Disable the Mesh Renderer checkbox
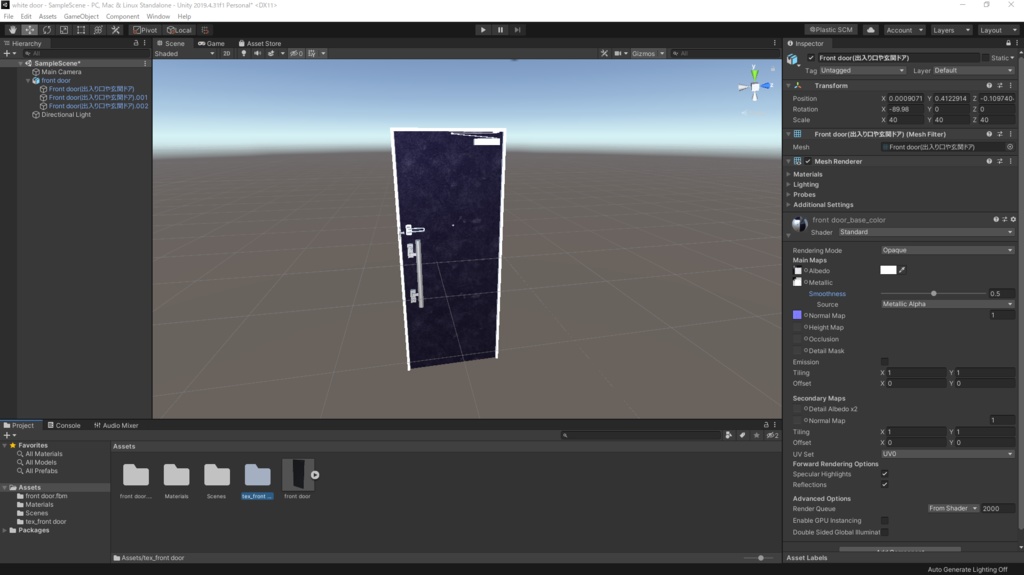The height and width of the screenshot is (575, 1024). 808,161
